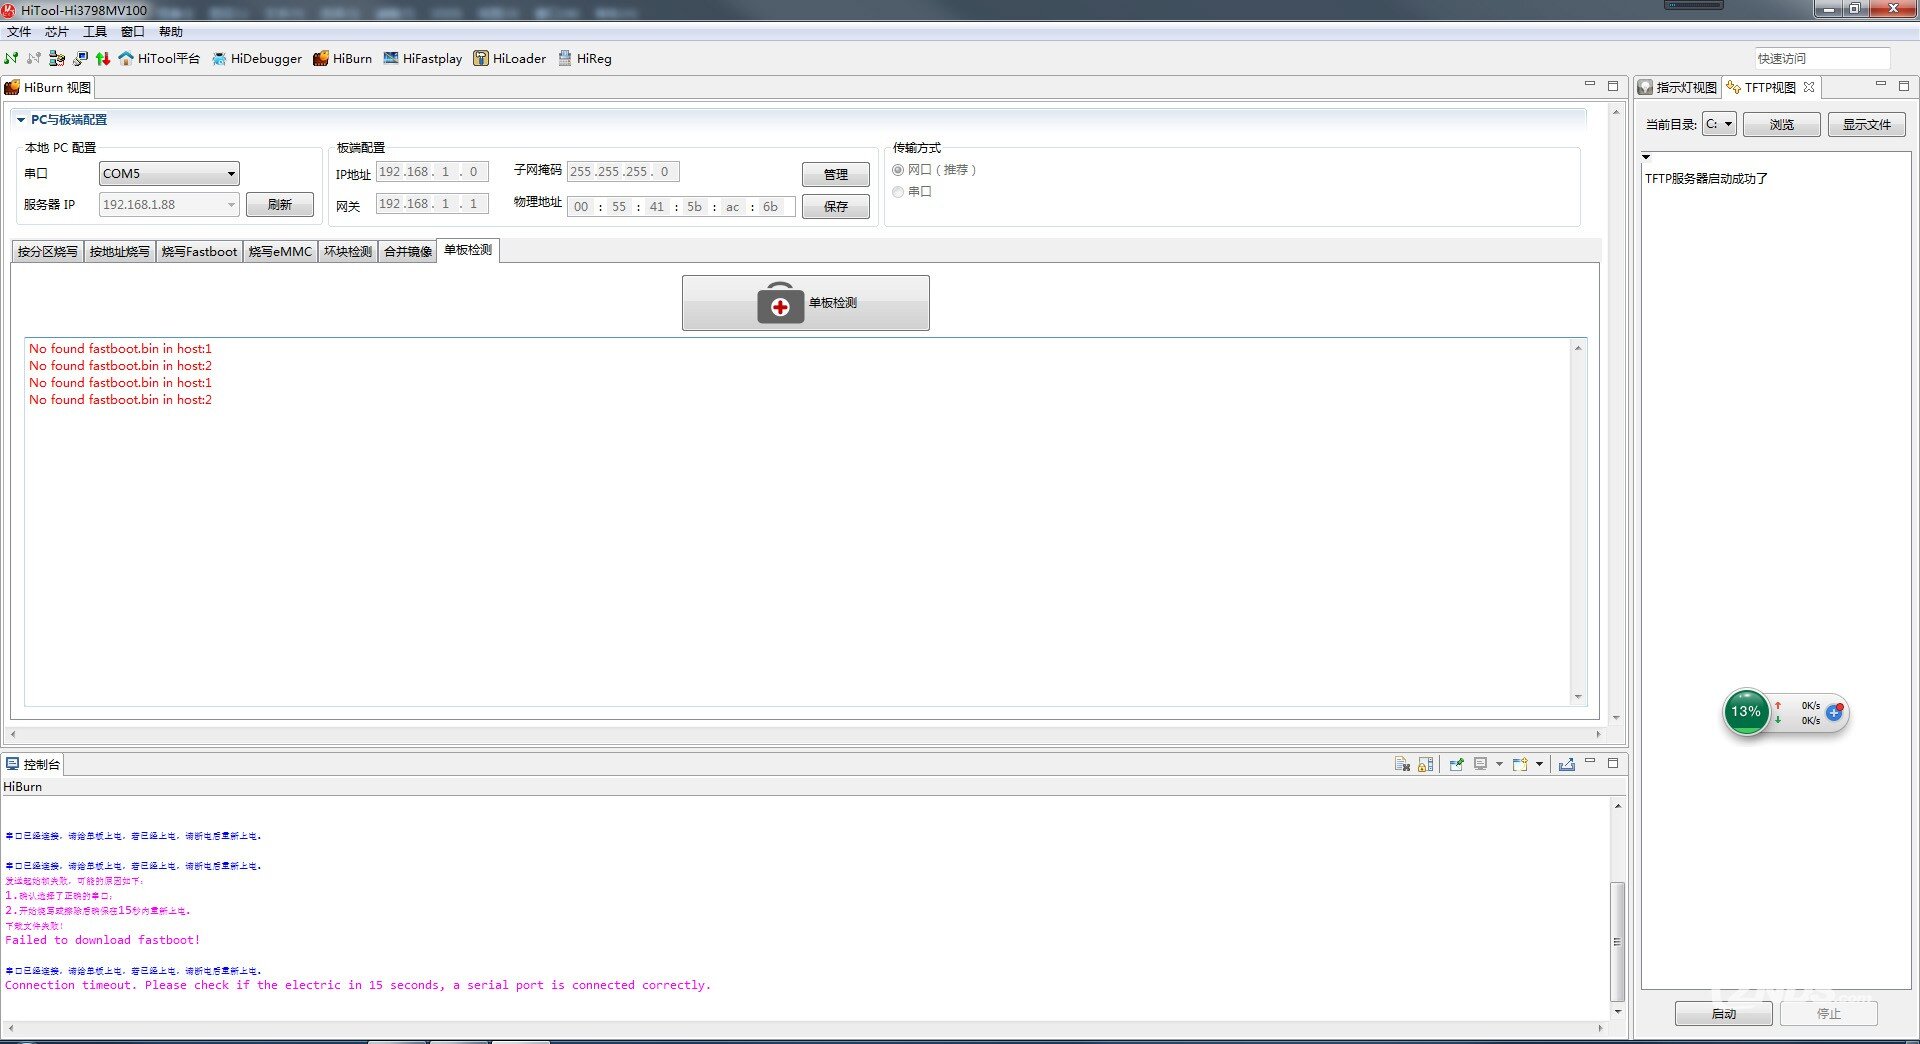The image size is (1920, 1044).
Task: Click the monitor terminal toolbar icon
Action: 80,59
